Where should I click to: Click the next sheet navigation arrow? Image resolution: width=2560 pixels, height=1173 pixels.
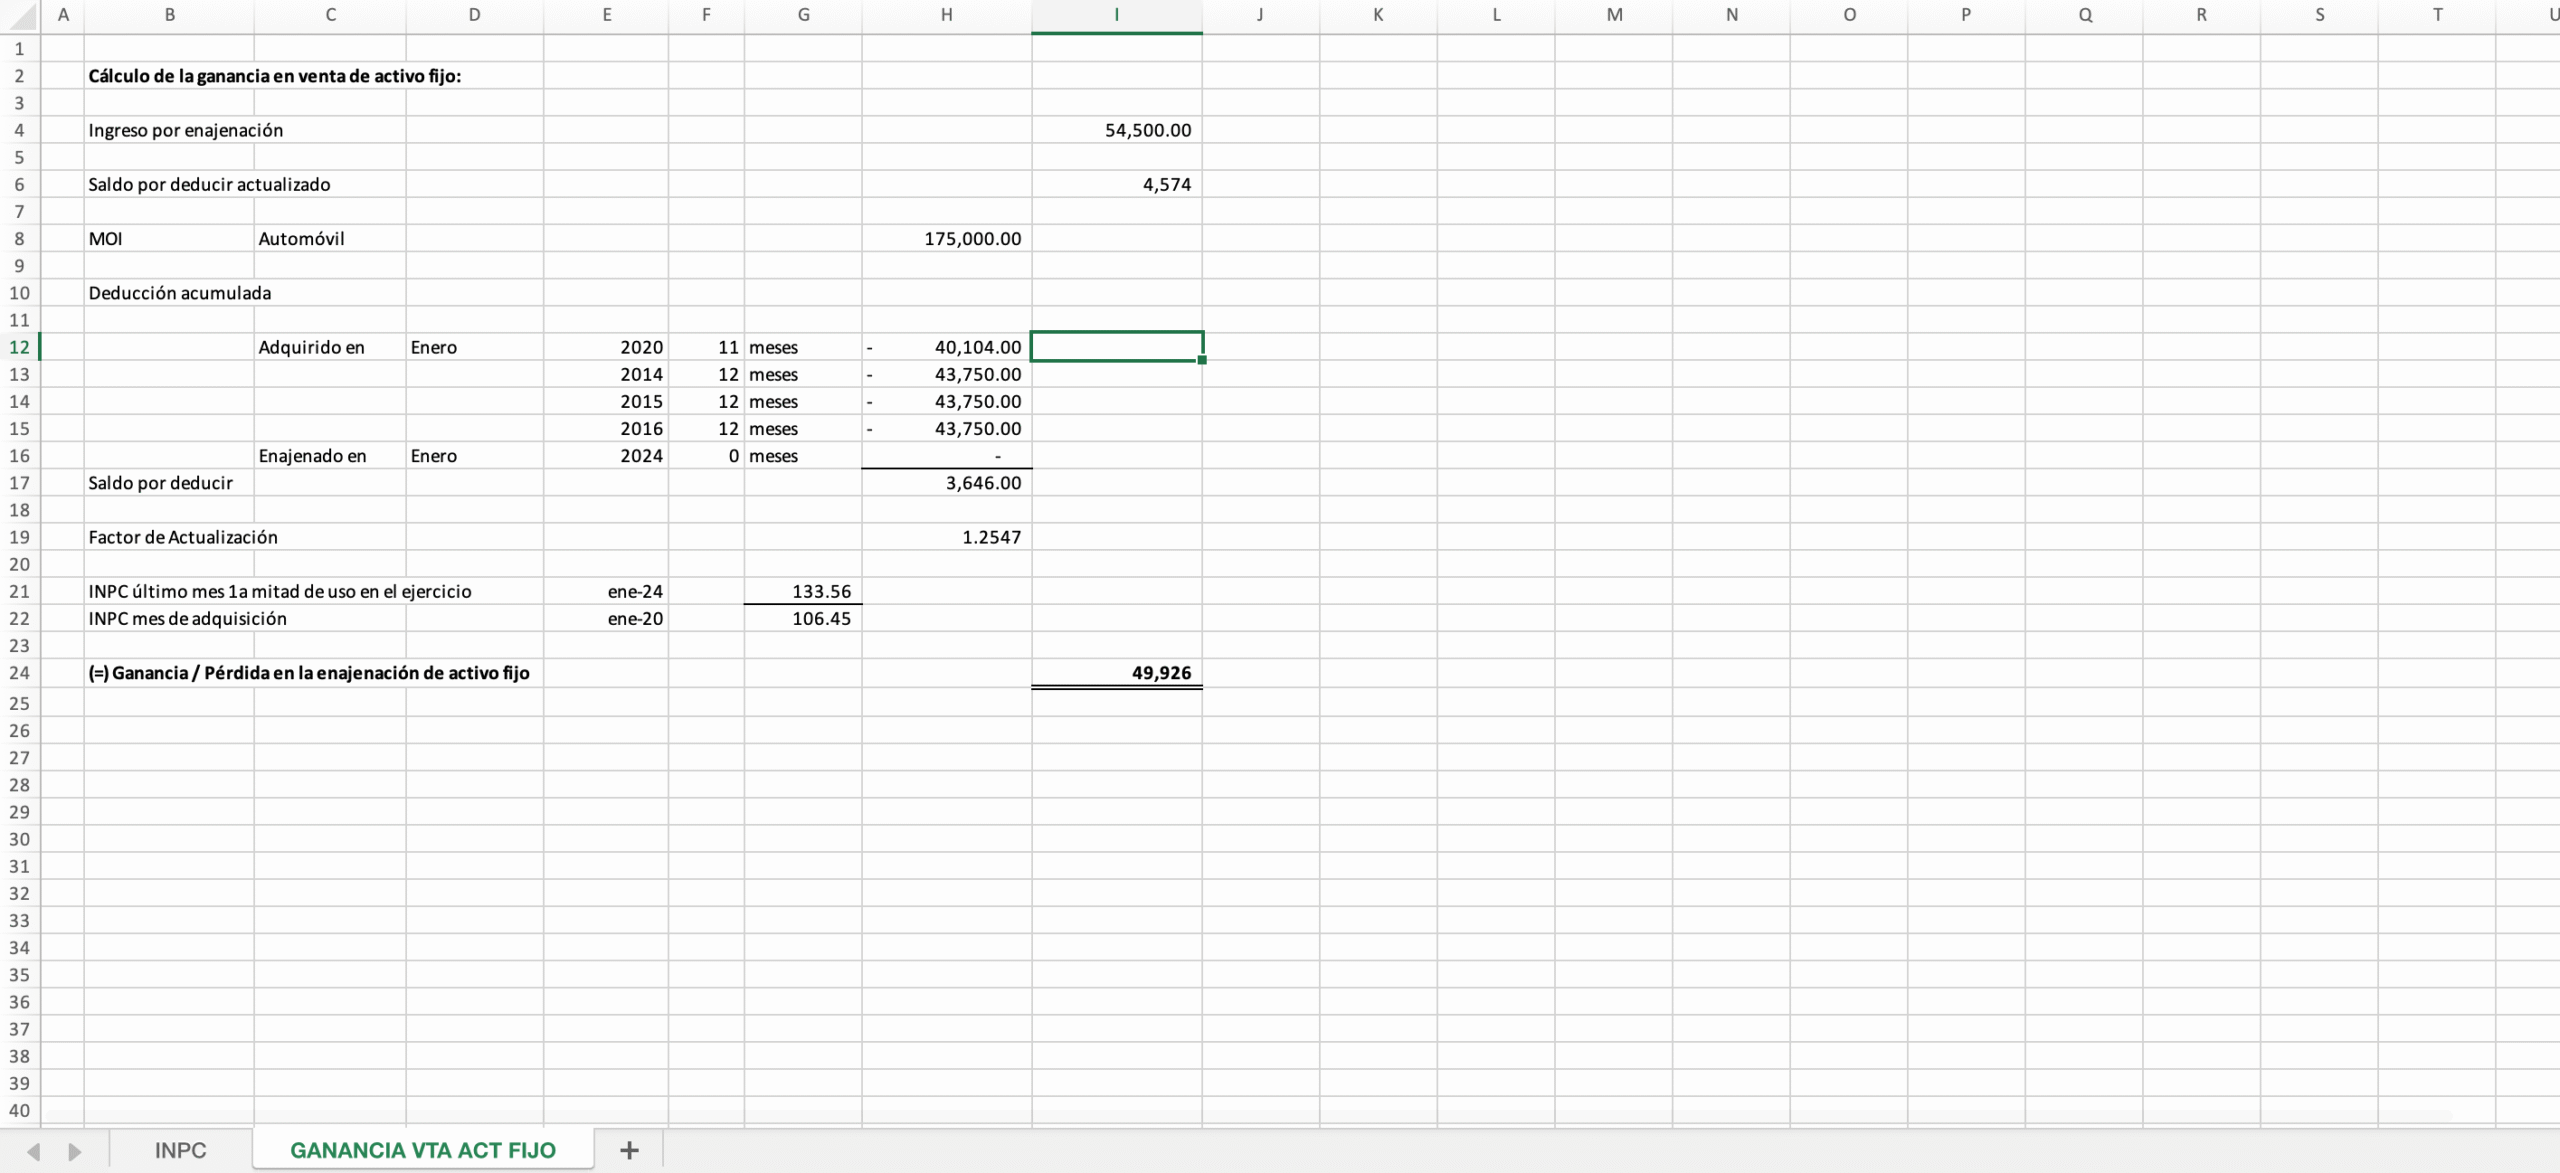(74, 1151)
